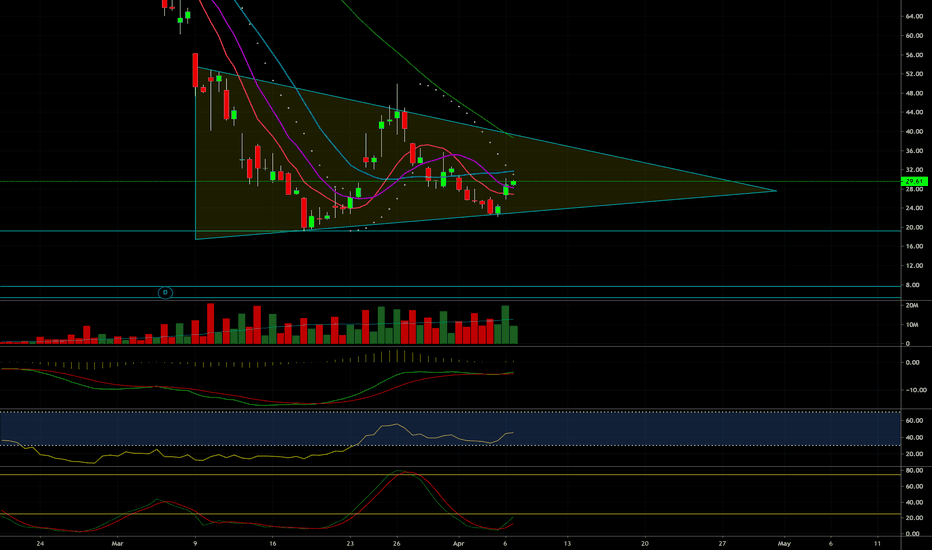Click the 12.00 price axis label

tap(914, 266)
